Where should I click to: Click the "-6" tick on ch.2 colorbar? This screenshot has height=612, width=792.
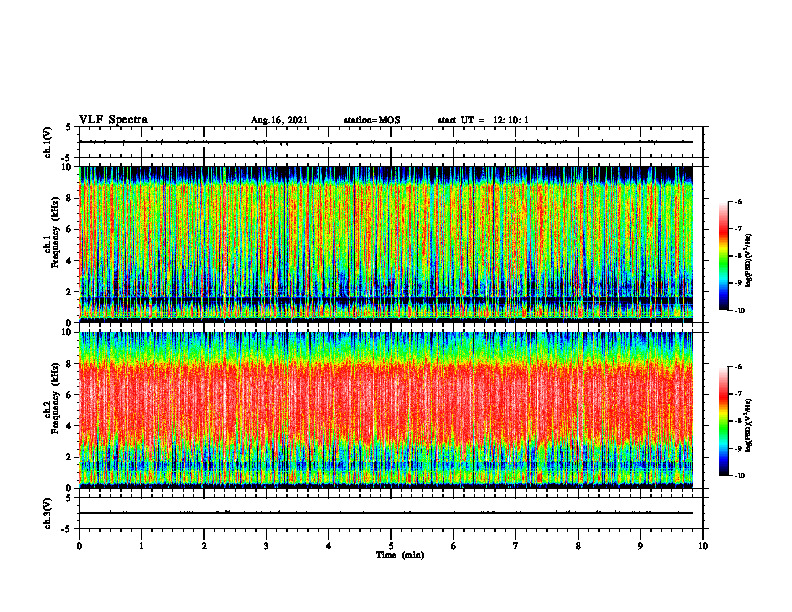(738, 367)
